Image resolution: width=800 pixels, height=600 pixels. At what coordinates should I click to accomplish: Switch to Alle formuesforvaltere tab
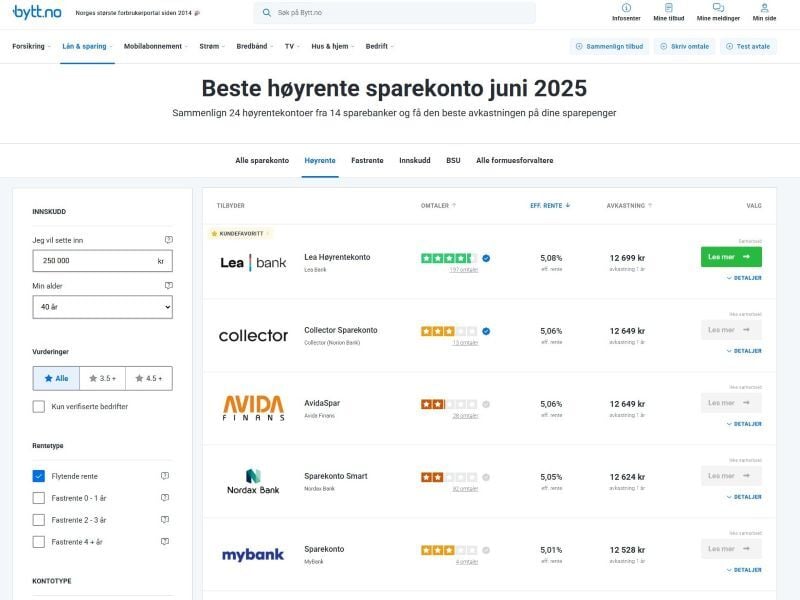pos(514,160)
